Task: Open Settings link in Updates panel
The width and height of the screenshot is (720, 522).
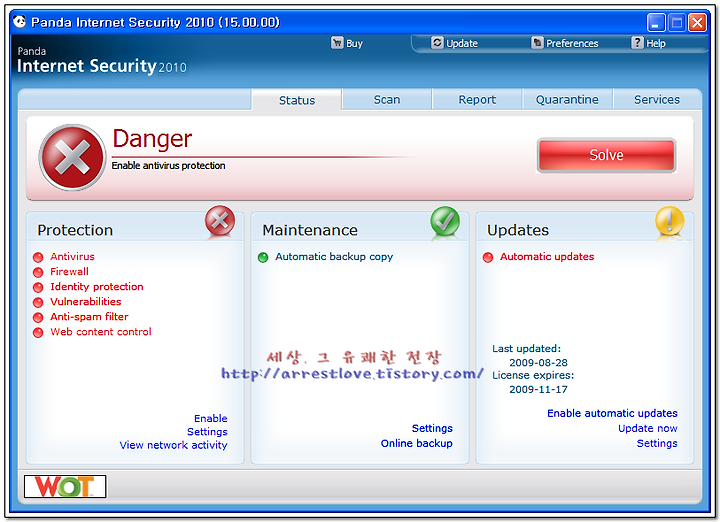Action: point(657,443)
